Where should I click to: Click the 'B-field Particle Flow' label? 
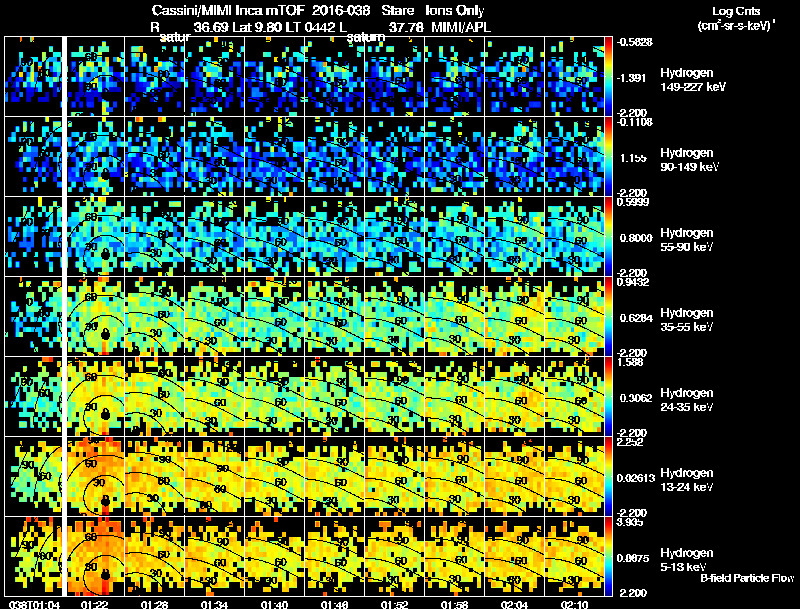(x=747, y=578)
